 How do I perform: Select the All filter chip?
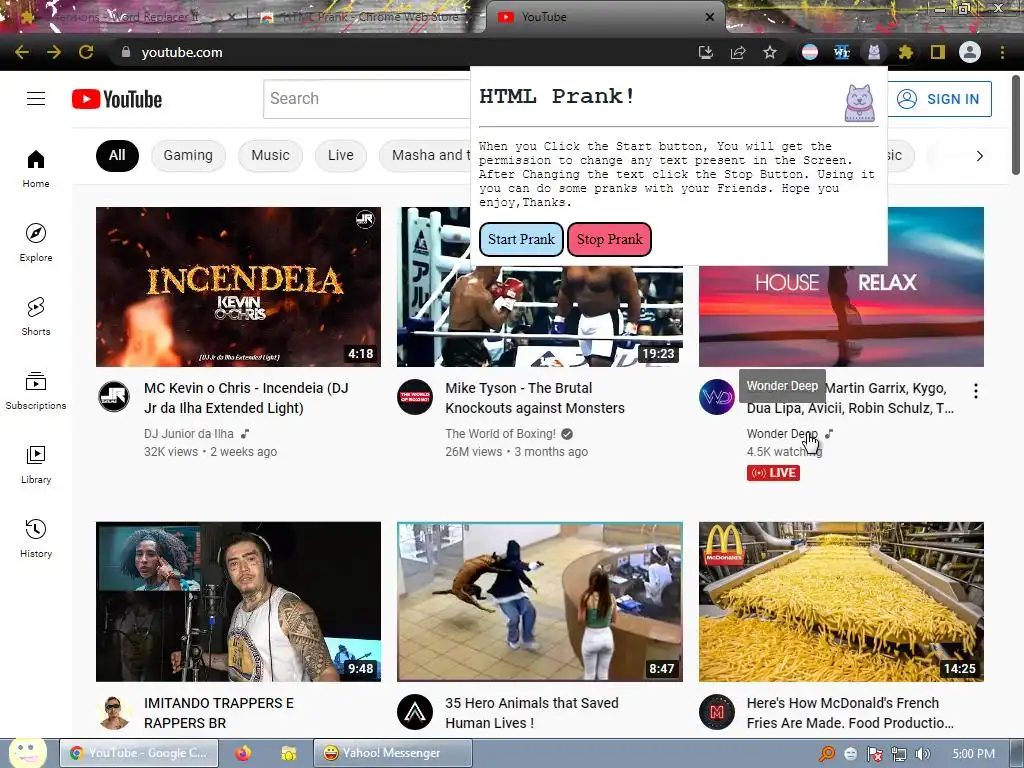pos(117,155)
